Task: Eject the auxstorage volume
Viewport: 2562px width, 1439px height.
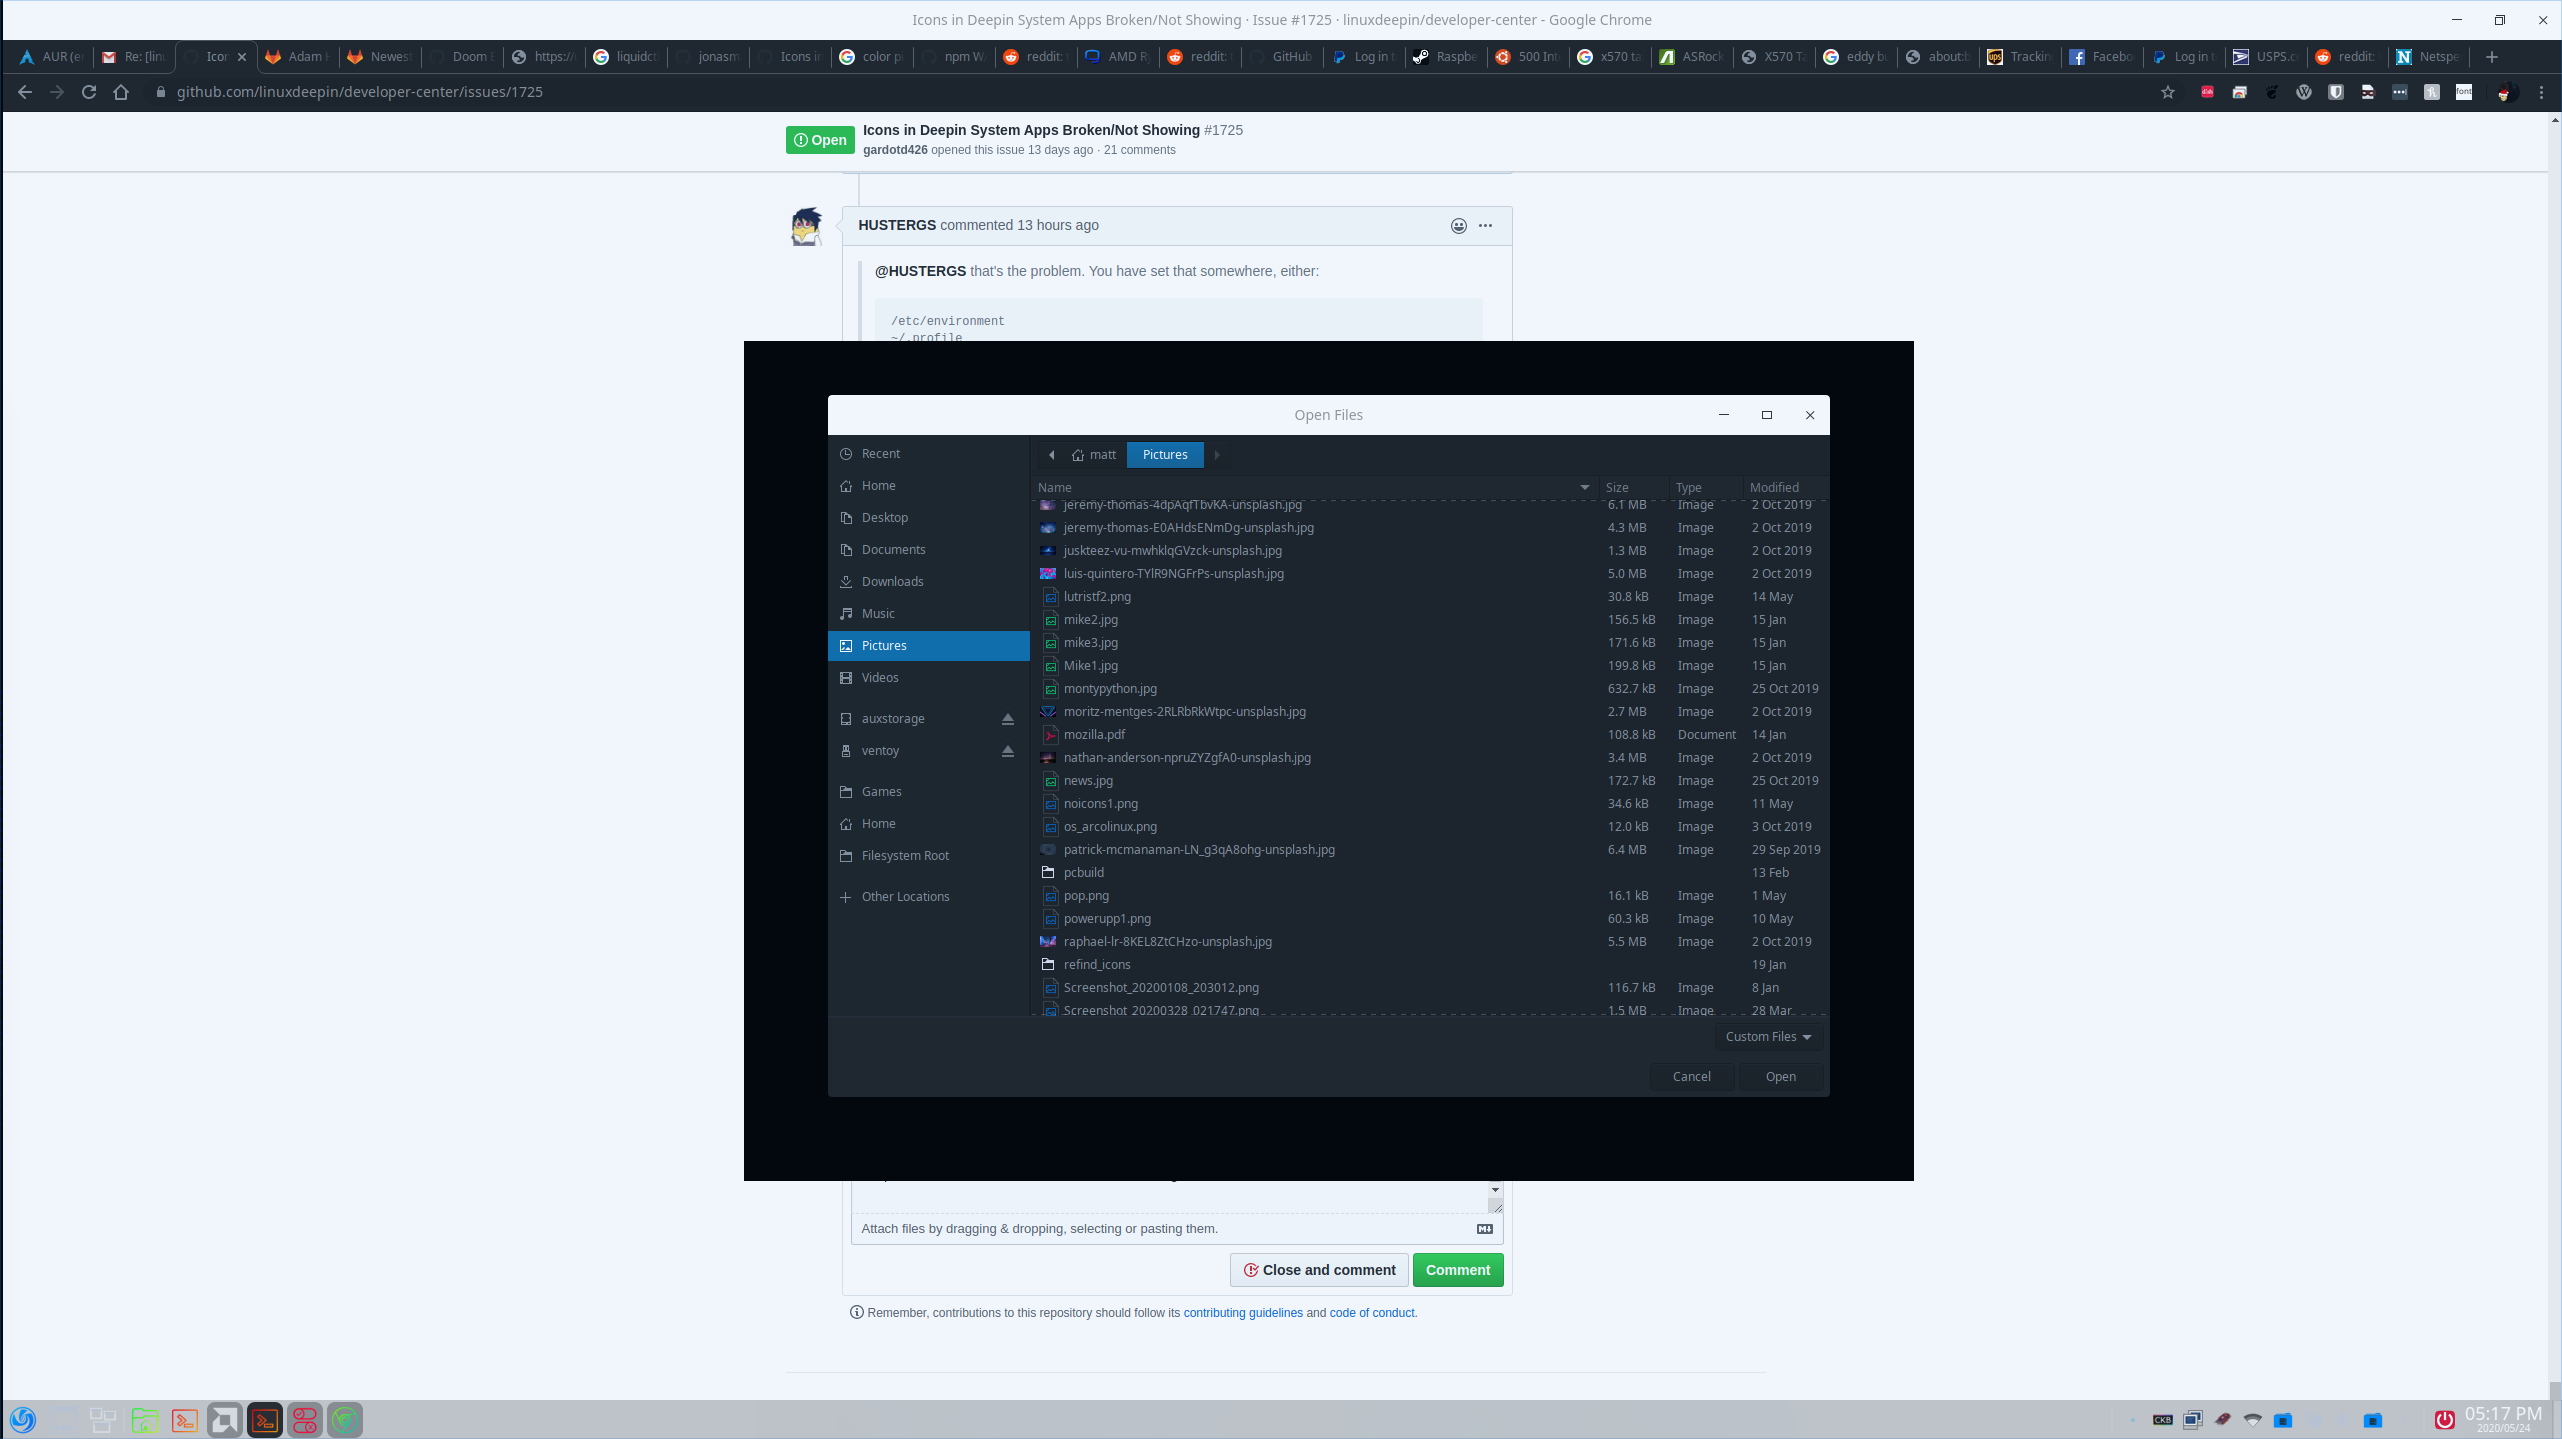Action: click(1007, 718)
